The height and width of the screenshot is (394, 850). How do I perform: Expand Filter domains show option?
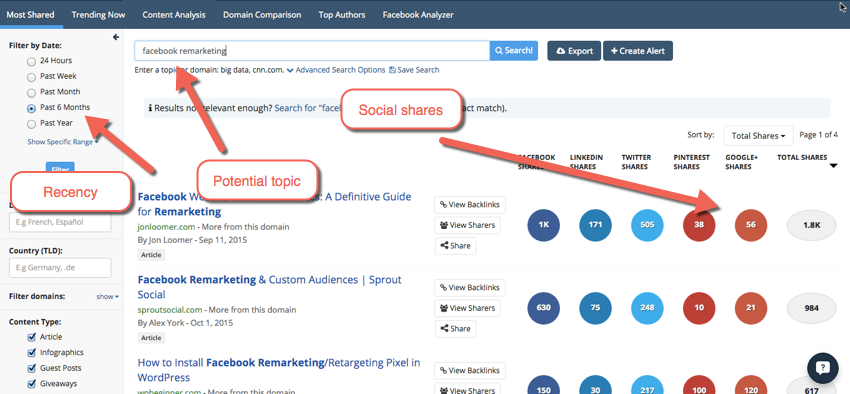(x=108, y=296)
